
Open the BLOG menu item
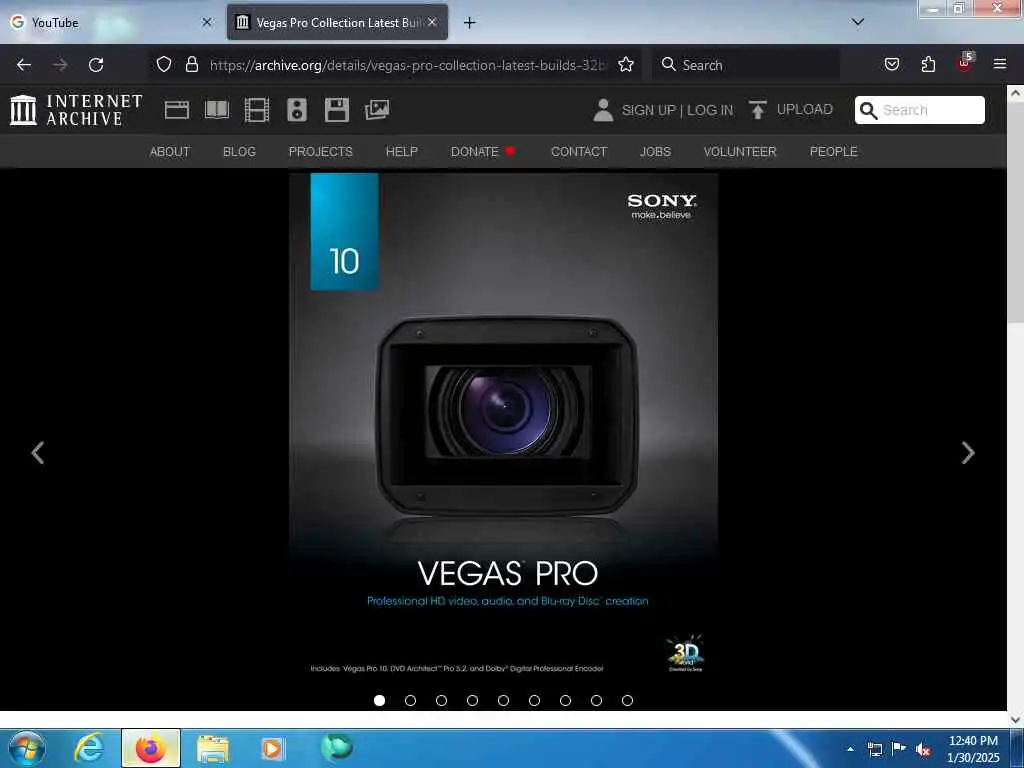239,152
